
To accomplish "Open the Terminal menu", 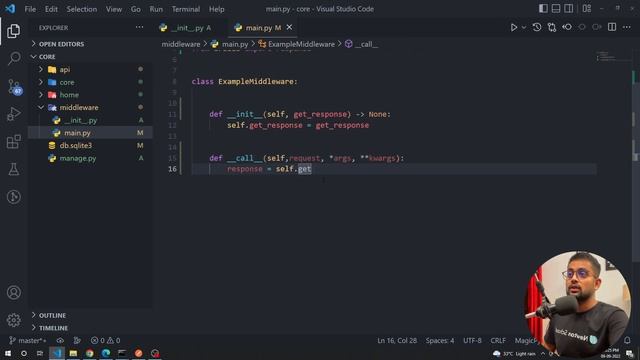I will 186,9.
